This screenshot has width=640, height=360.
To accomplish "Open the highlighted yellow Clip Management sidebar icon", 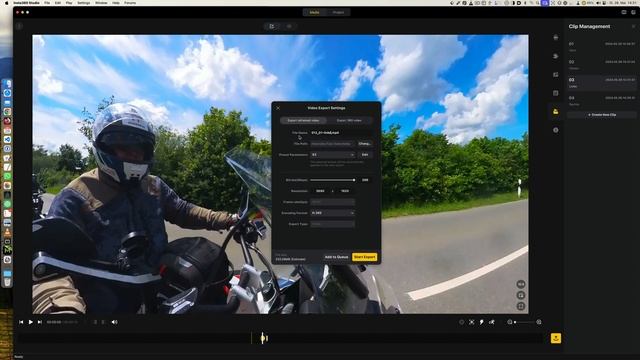I will 556,111.
